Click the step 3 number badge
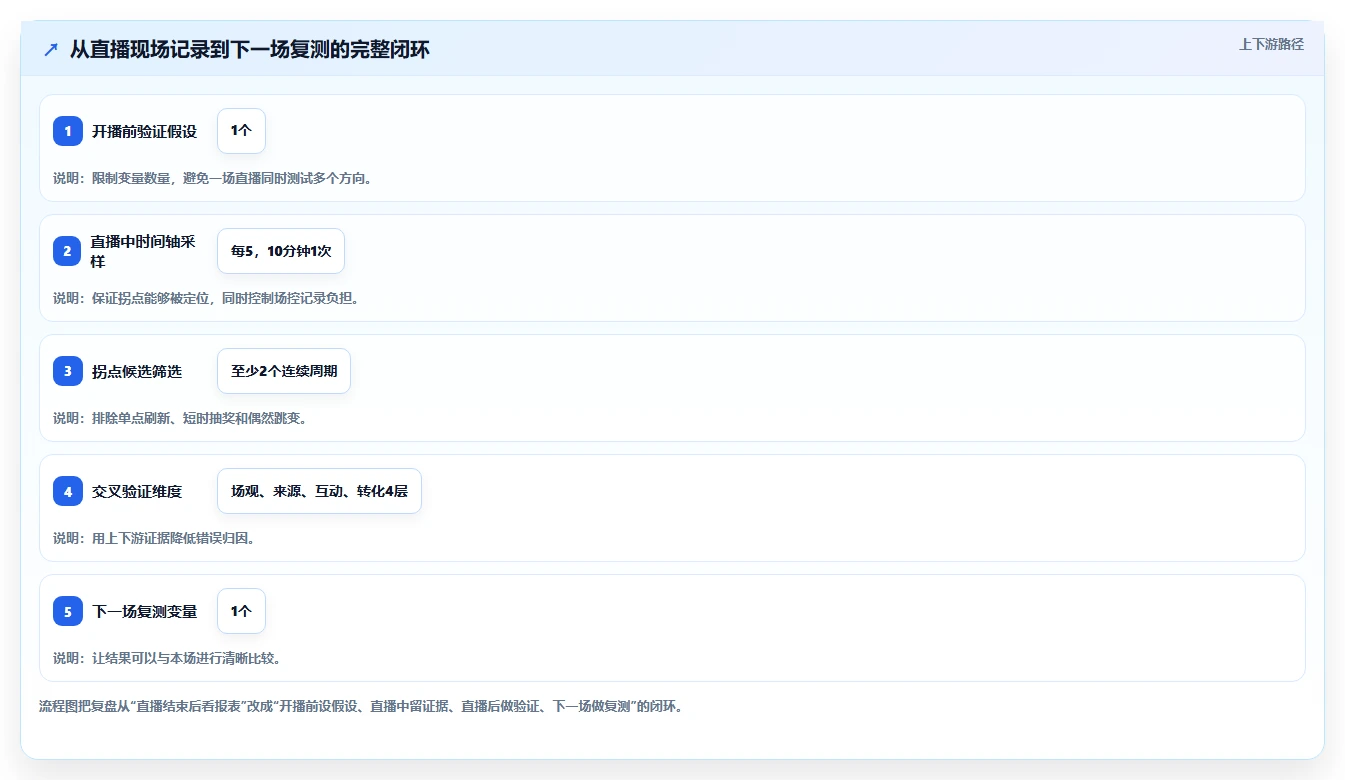 point(68,371)
